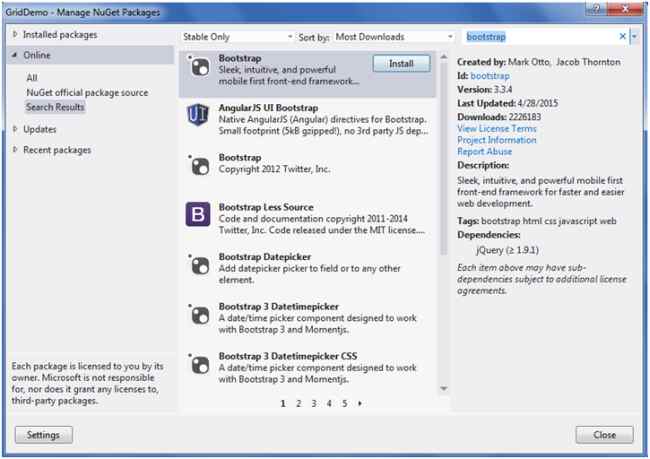The width and height of the screenshot is (650, 459).
Task: Expand the Updates node
Action: pyautogui.click(x=15, y=129)
